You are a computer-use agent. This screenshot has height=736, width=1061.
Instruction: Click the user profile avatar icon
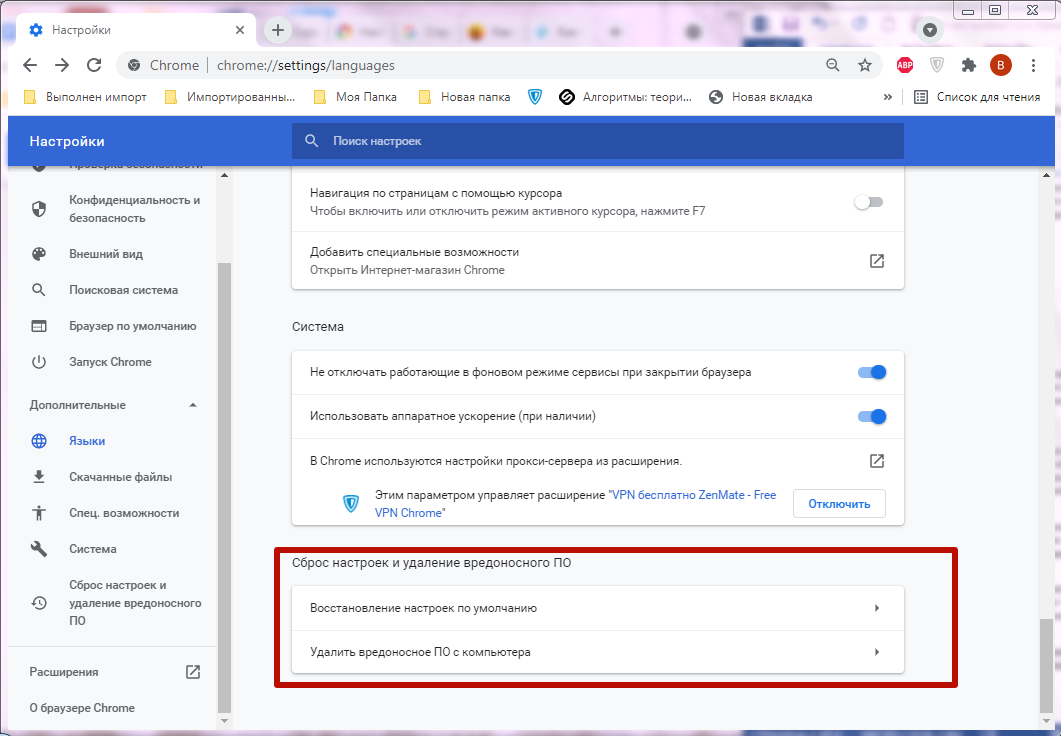click(x=1000, y=65)
